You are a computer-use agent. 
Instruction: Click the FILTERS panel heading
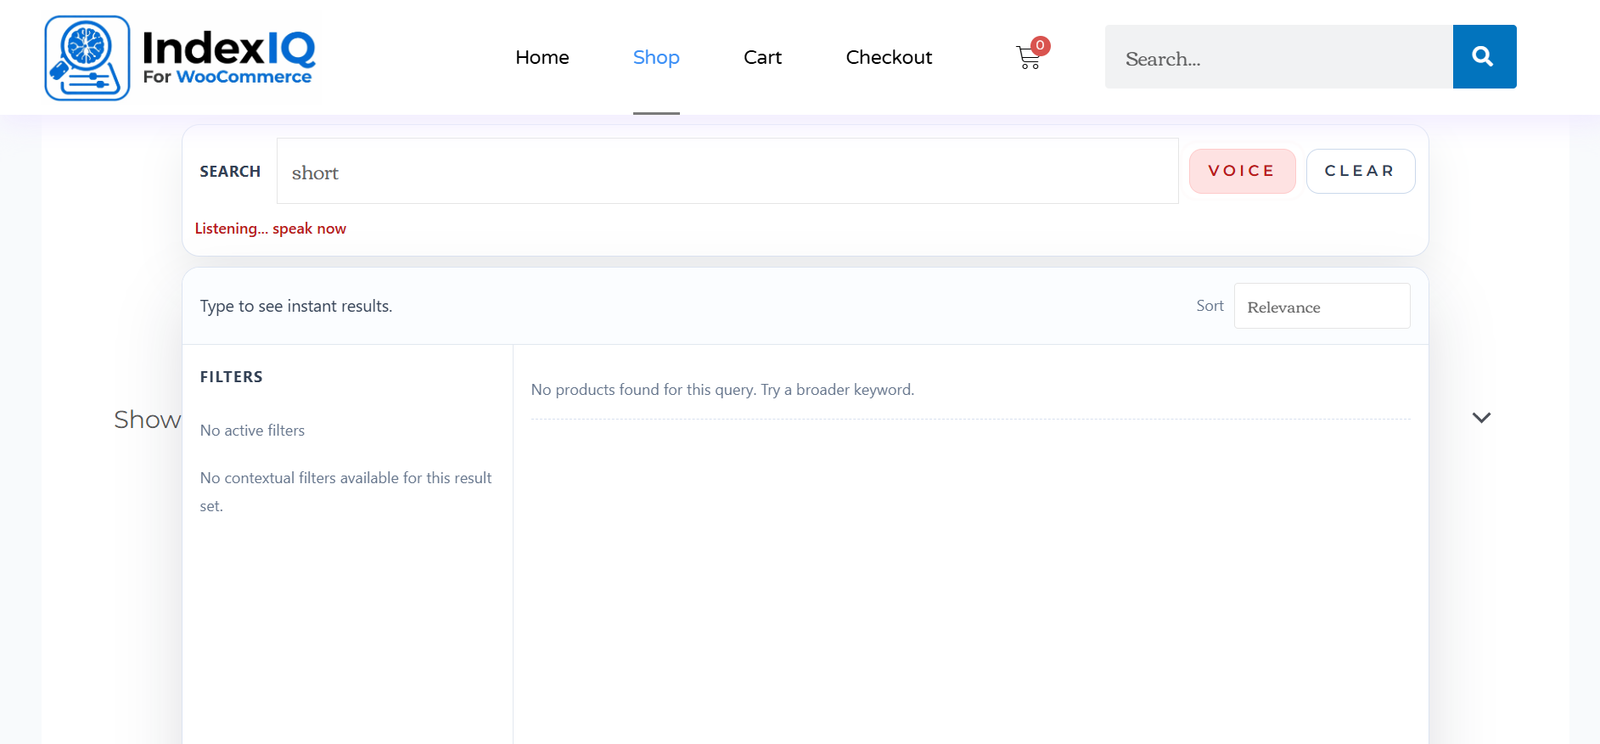(x=231, y=377)
